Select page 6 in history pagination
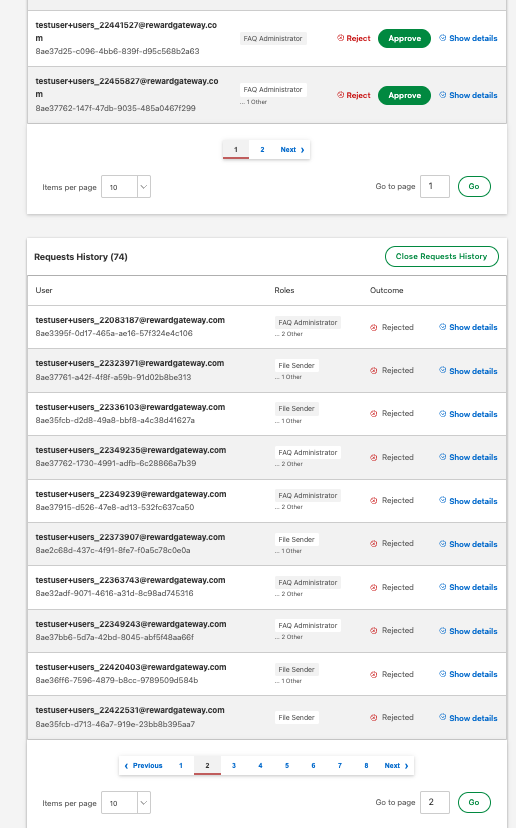Screen dimensions: 516x828 point(313,766)
